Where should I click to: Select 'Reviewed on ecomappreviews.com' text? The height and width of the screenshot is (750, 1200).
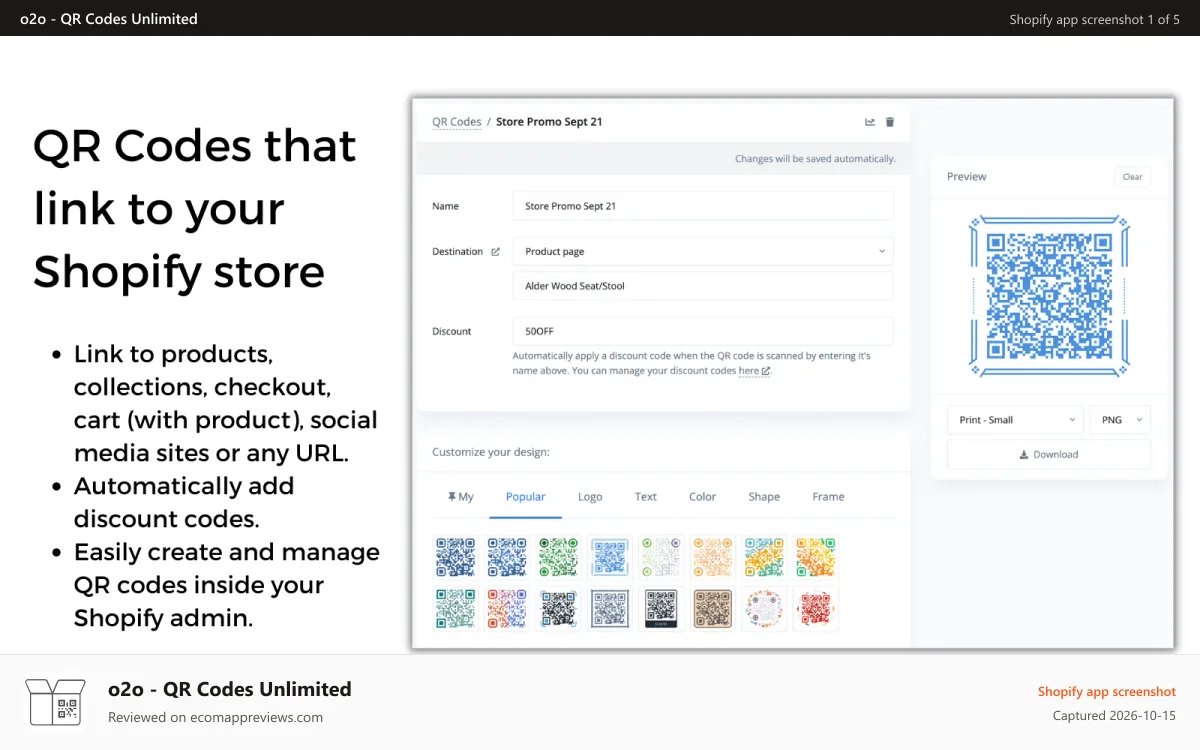coord(215,717)
